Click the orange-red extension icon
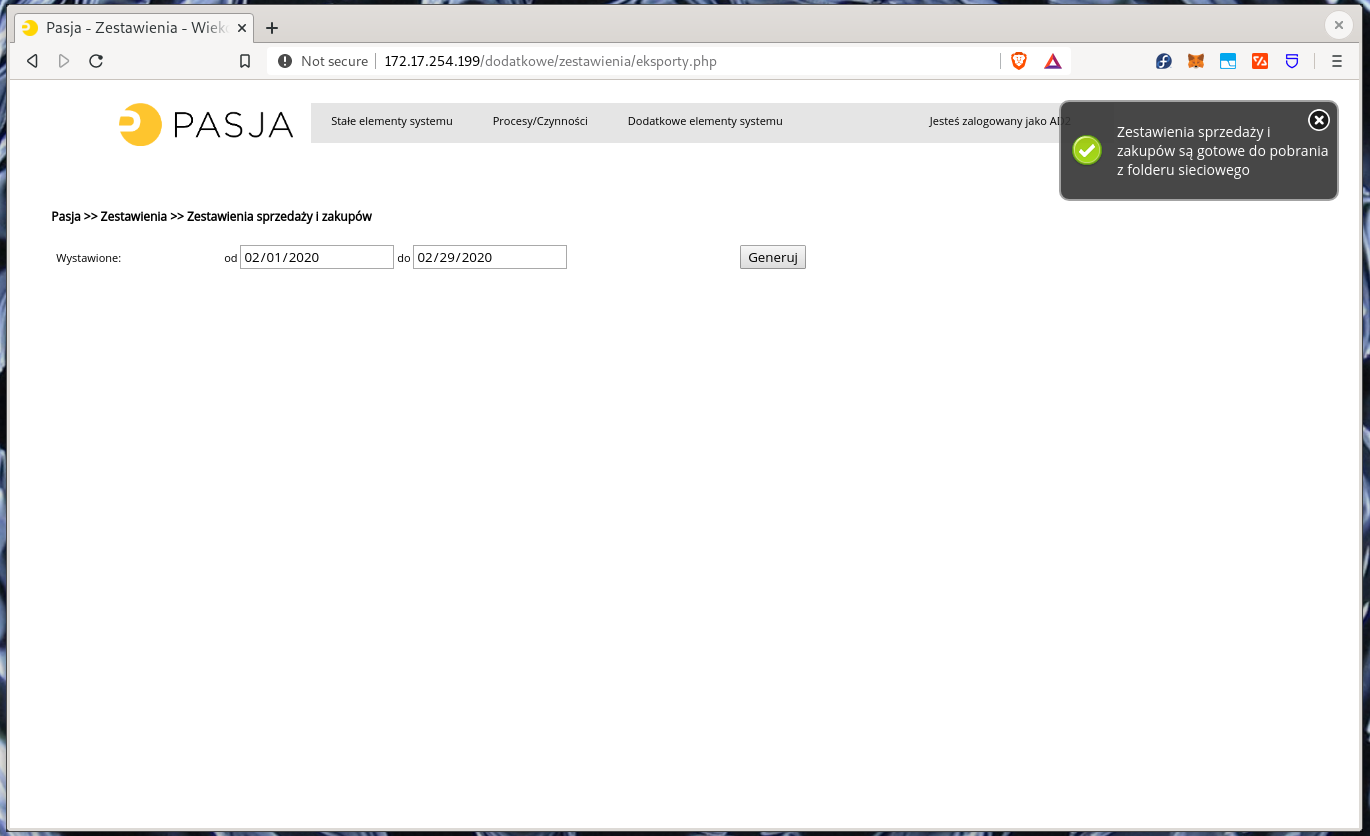This screenshot has height=836, width=1370. pyautogui.click(x=1260, y=61)
